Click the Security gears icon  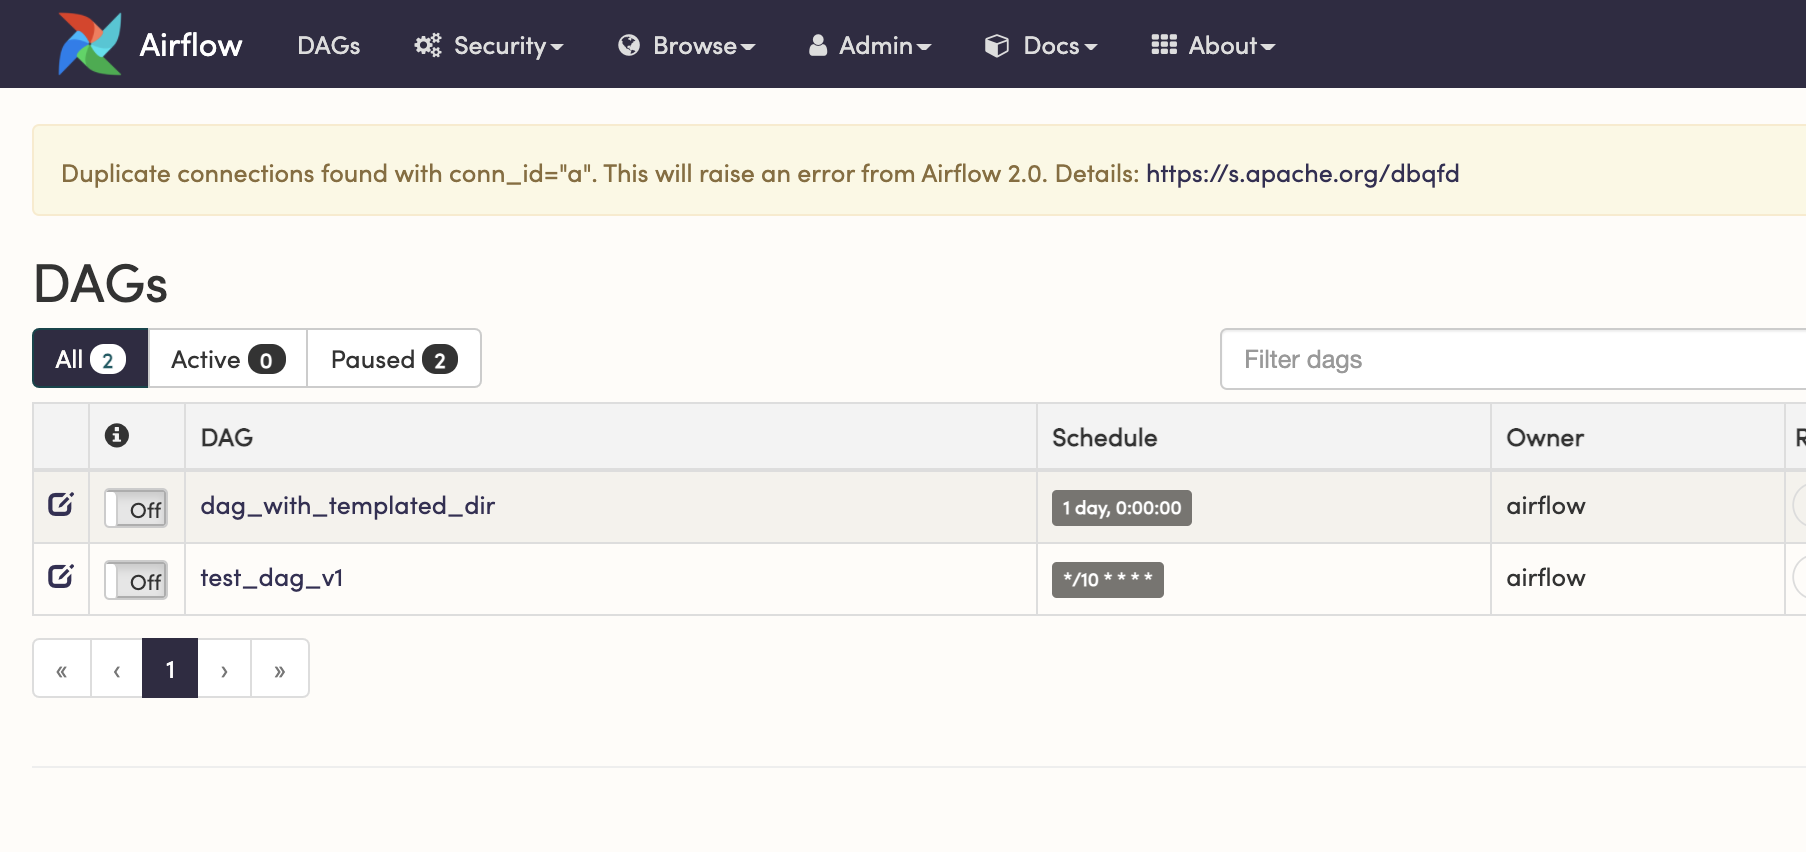click(x=428, y=45)
